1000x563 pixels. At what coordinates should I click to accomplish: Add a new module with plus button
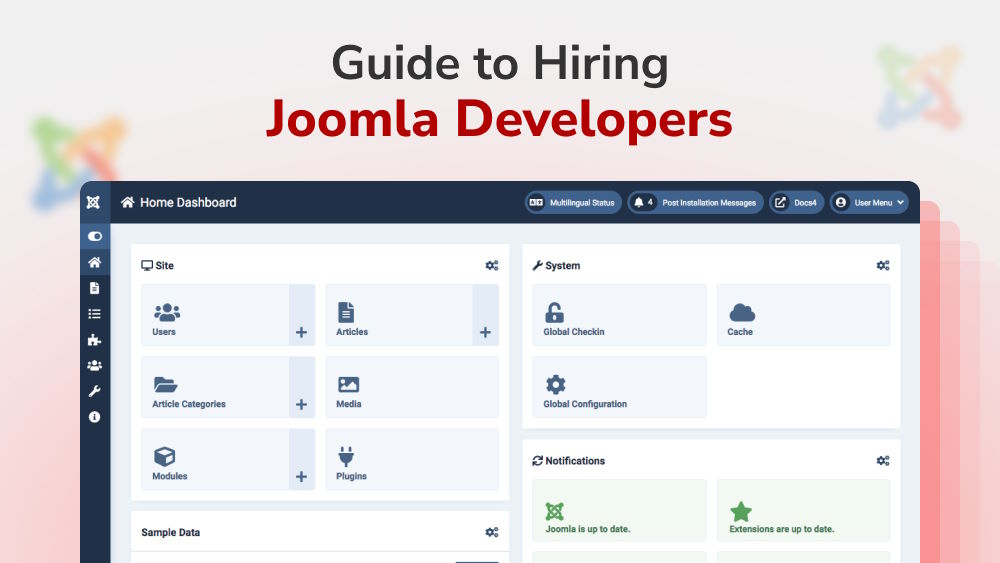[302, 459]
